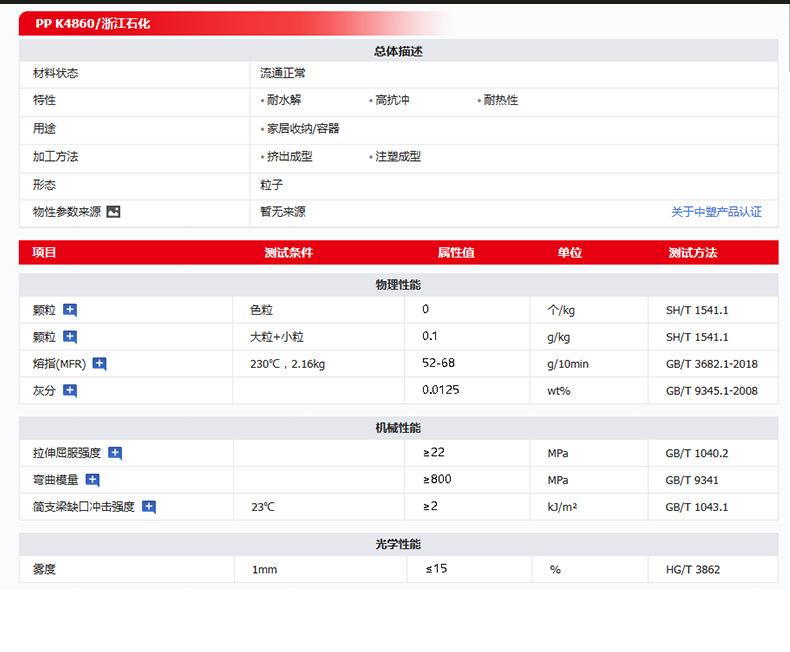790x652 pixels.
Task: Click plus icon next to 简支梁缺口冲击强度
Action: point(149,507)
